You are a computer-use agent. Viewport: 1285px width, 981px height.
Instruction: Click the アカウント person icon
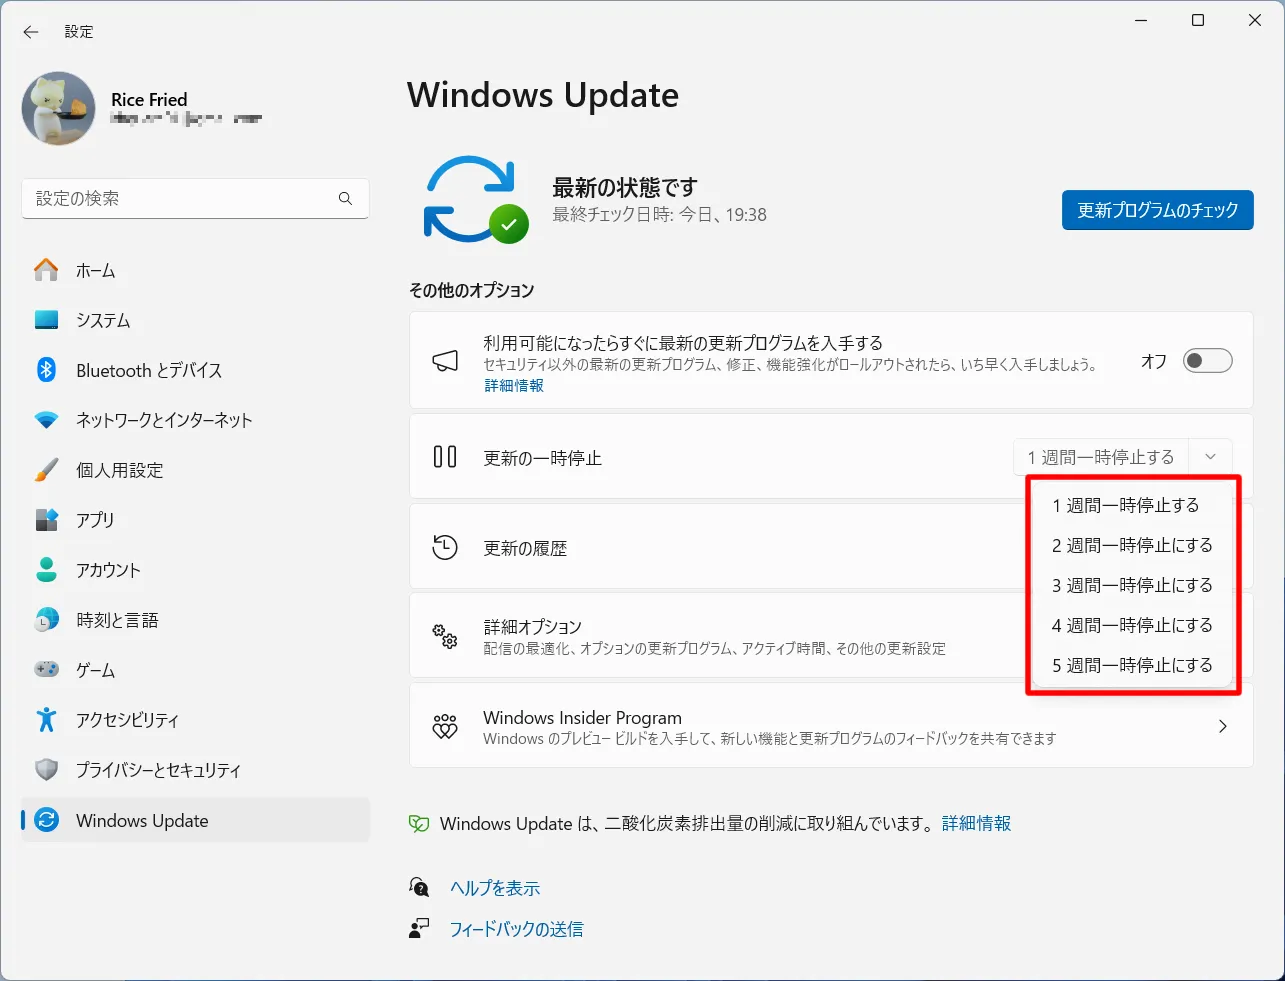(x=46, y=570)
